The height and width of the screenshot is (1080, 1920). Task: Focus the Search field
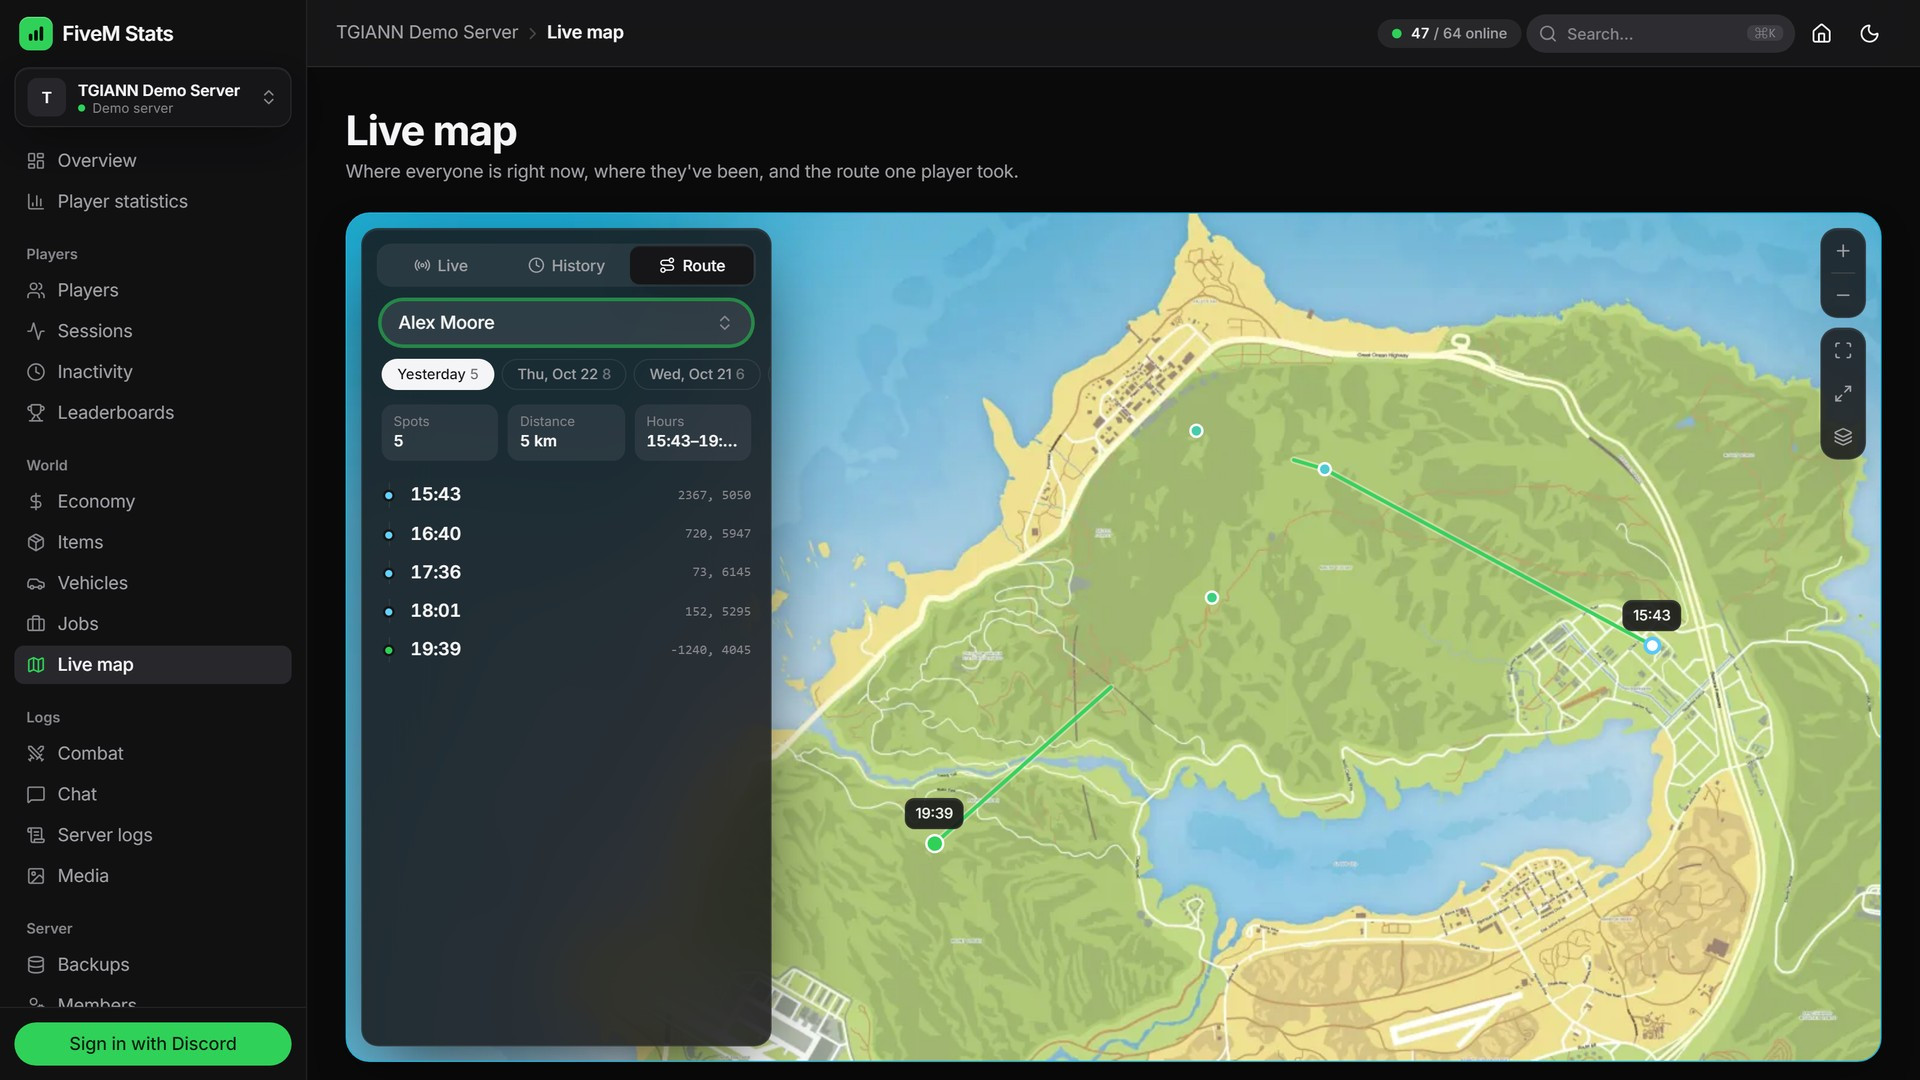1660,34
